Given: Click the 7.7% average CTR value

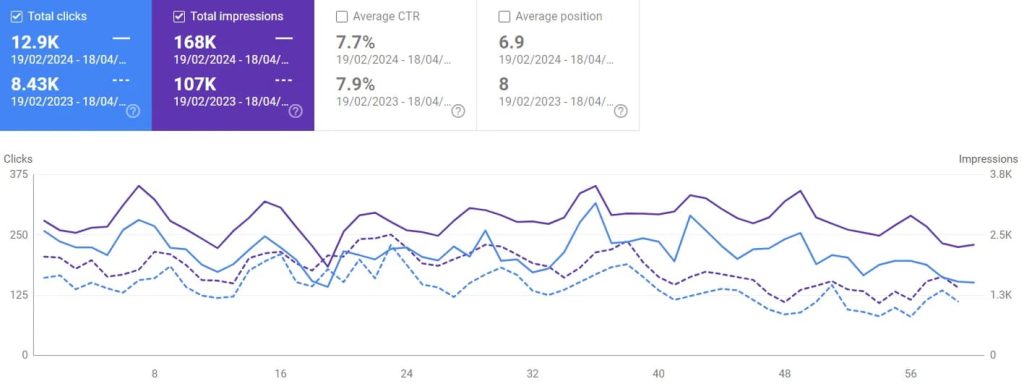Looking at the screenshot, I should (x=355, y=42).
